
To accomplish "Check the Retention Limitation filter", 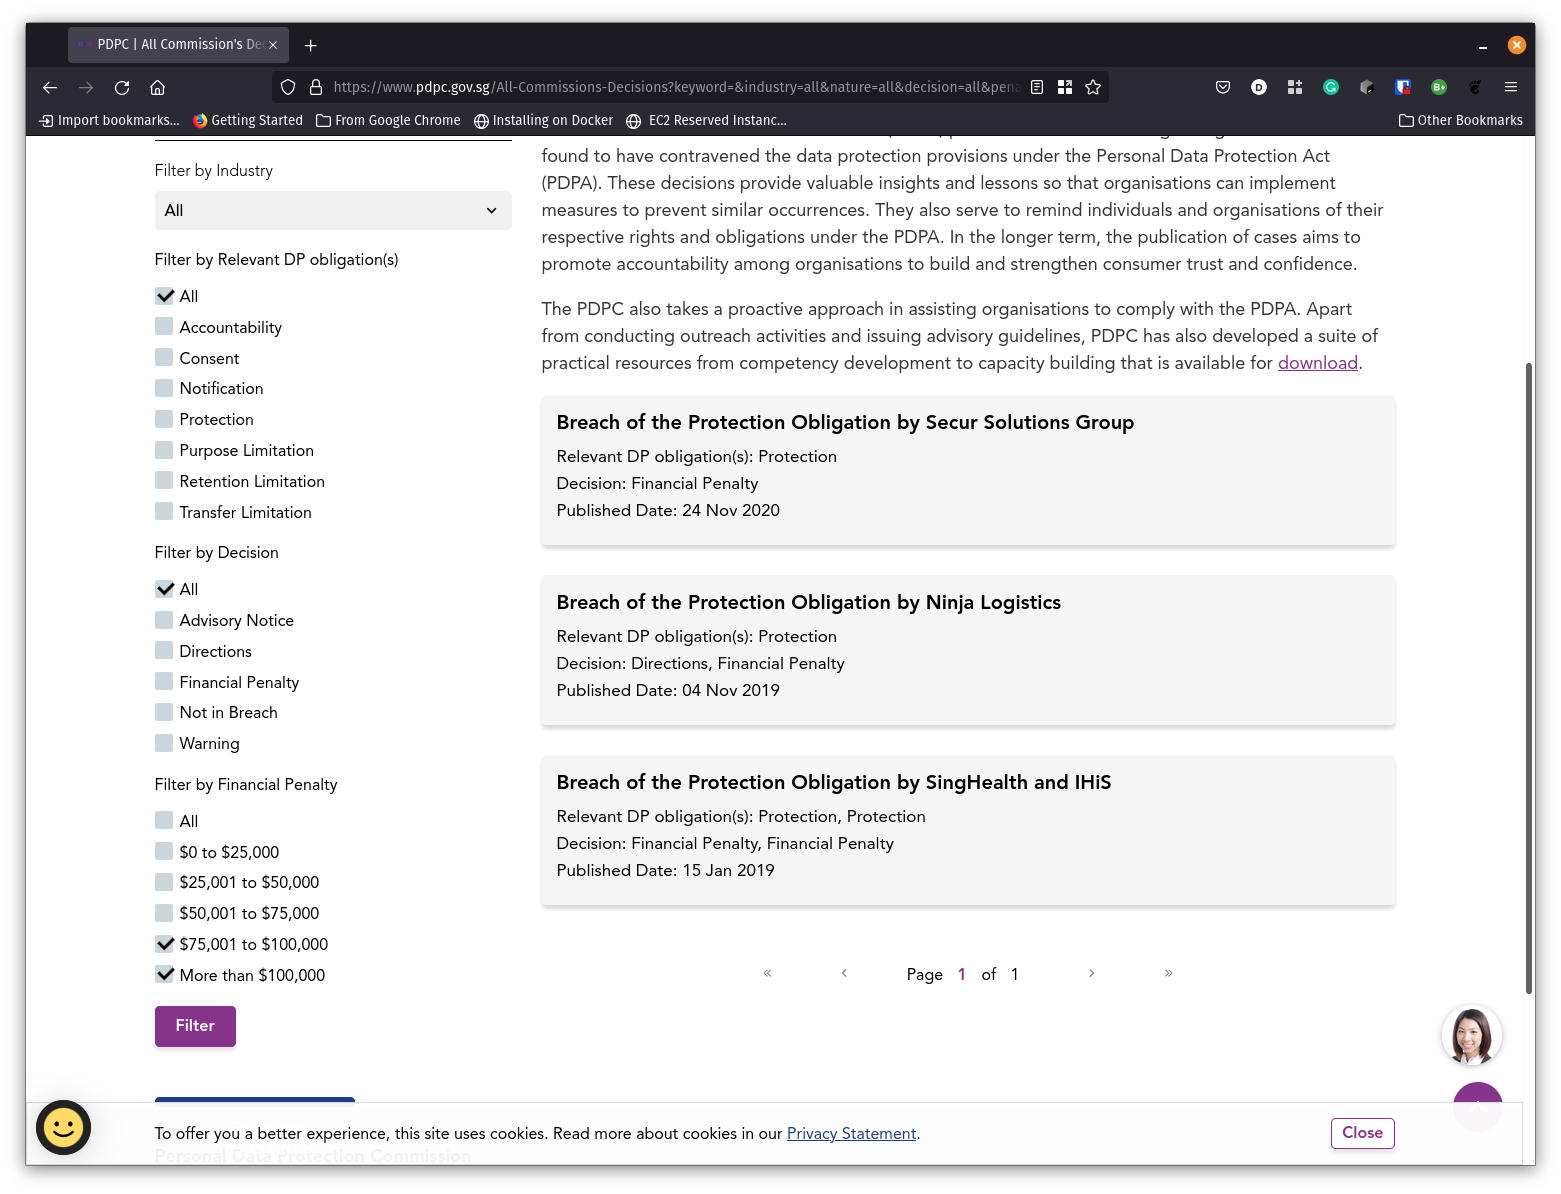I will coord(165,481).
